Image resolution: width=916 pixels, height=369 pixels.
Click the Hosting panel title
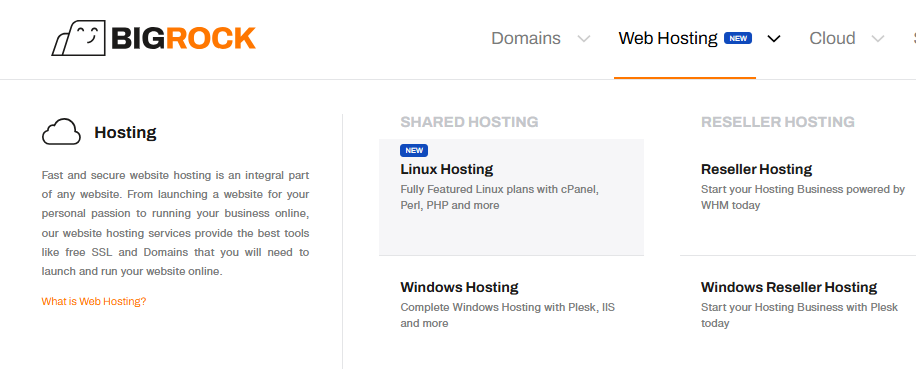(x=126, y=133)
